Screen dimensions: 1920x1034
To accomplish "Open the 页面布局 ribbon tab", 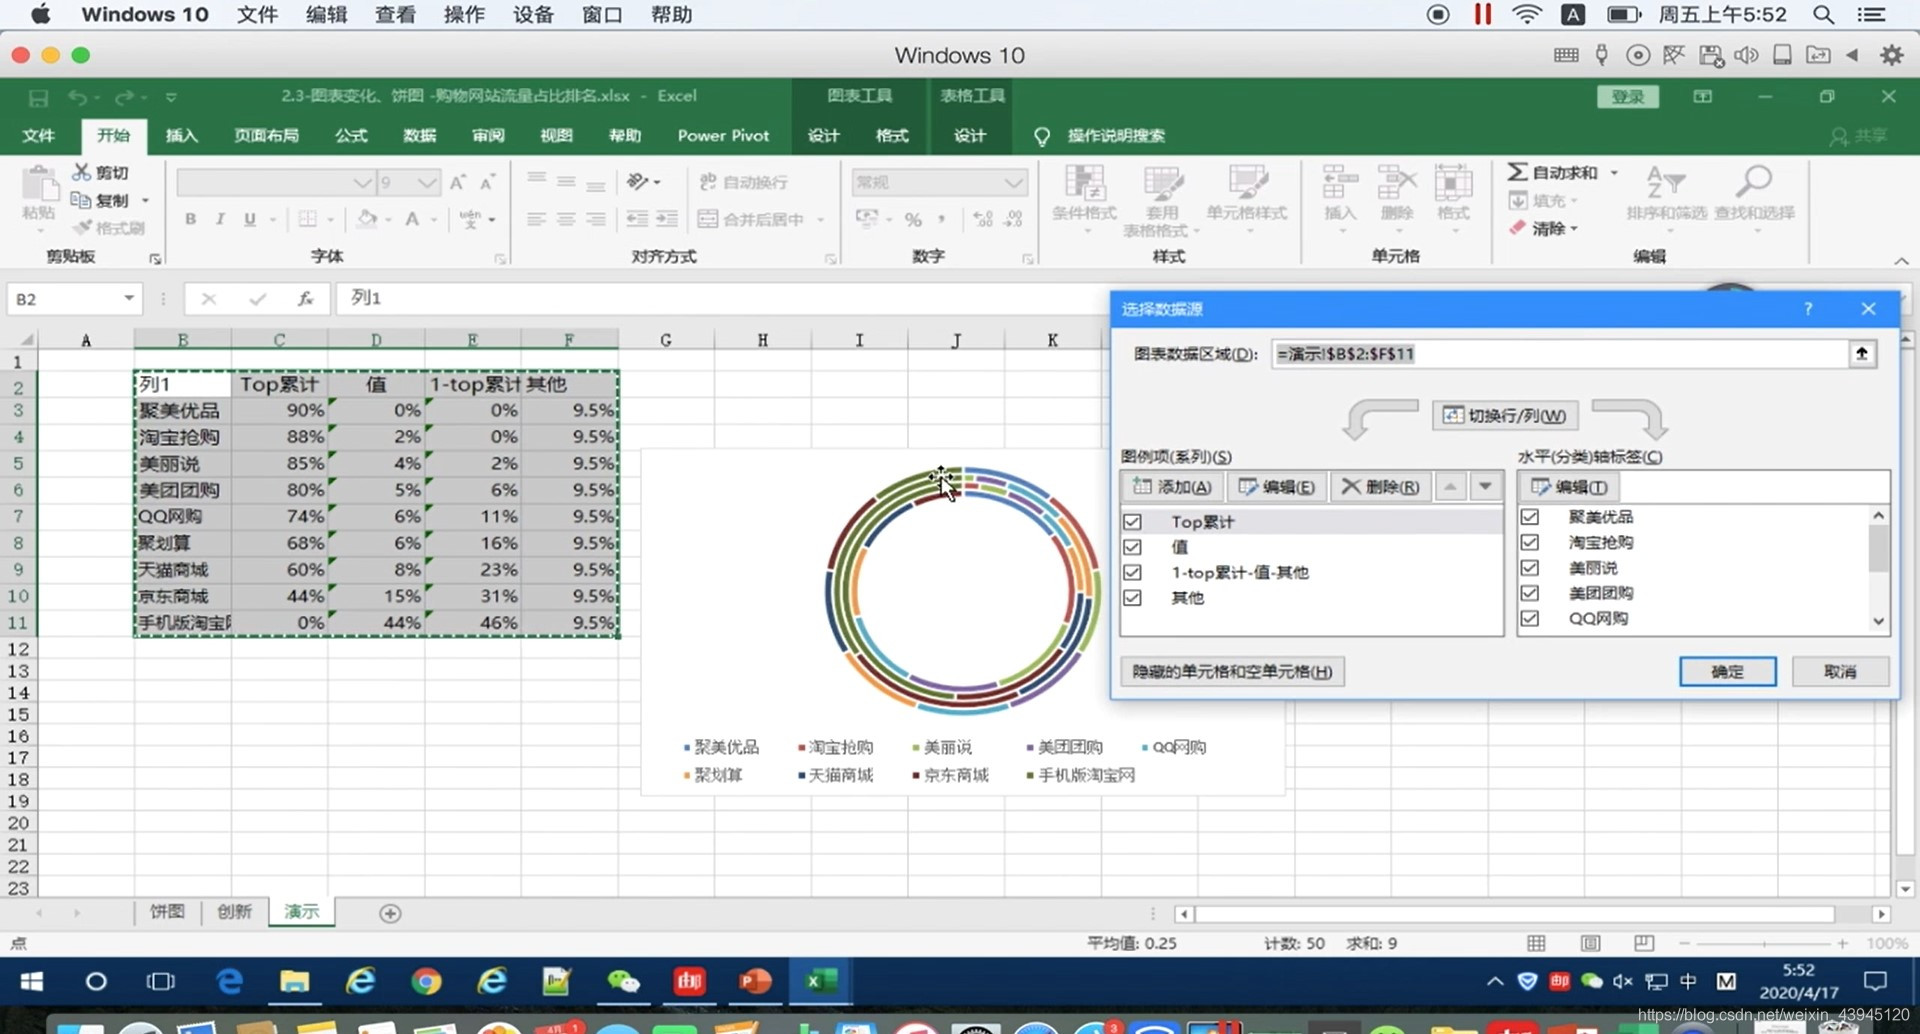I will click(x=266, y=136).
